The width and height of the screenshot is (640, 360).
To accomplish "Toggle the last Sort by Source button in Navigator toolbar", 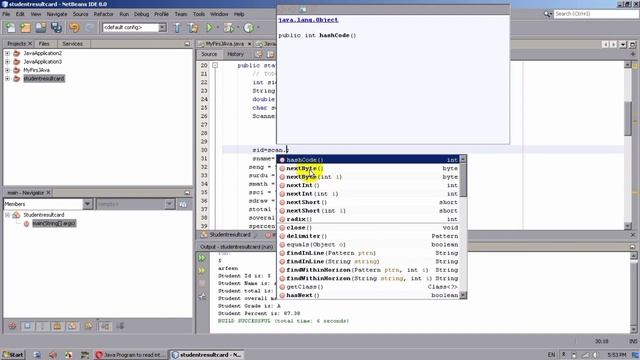I will (x=120, y=326).
